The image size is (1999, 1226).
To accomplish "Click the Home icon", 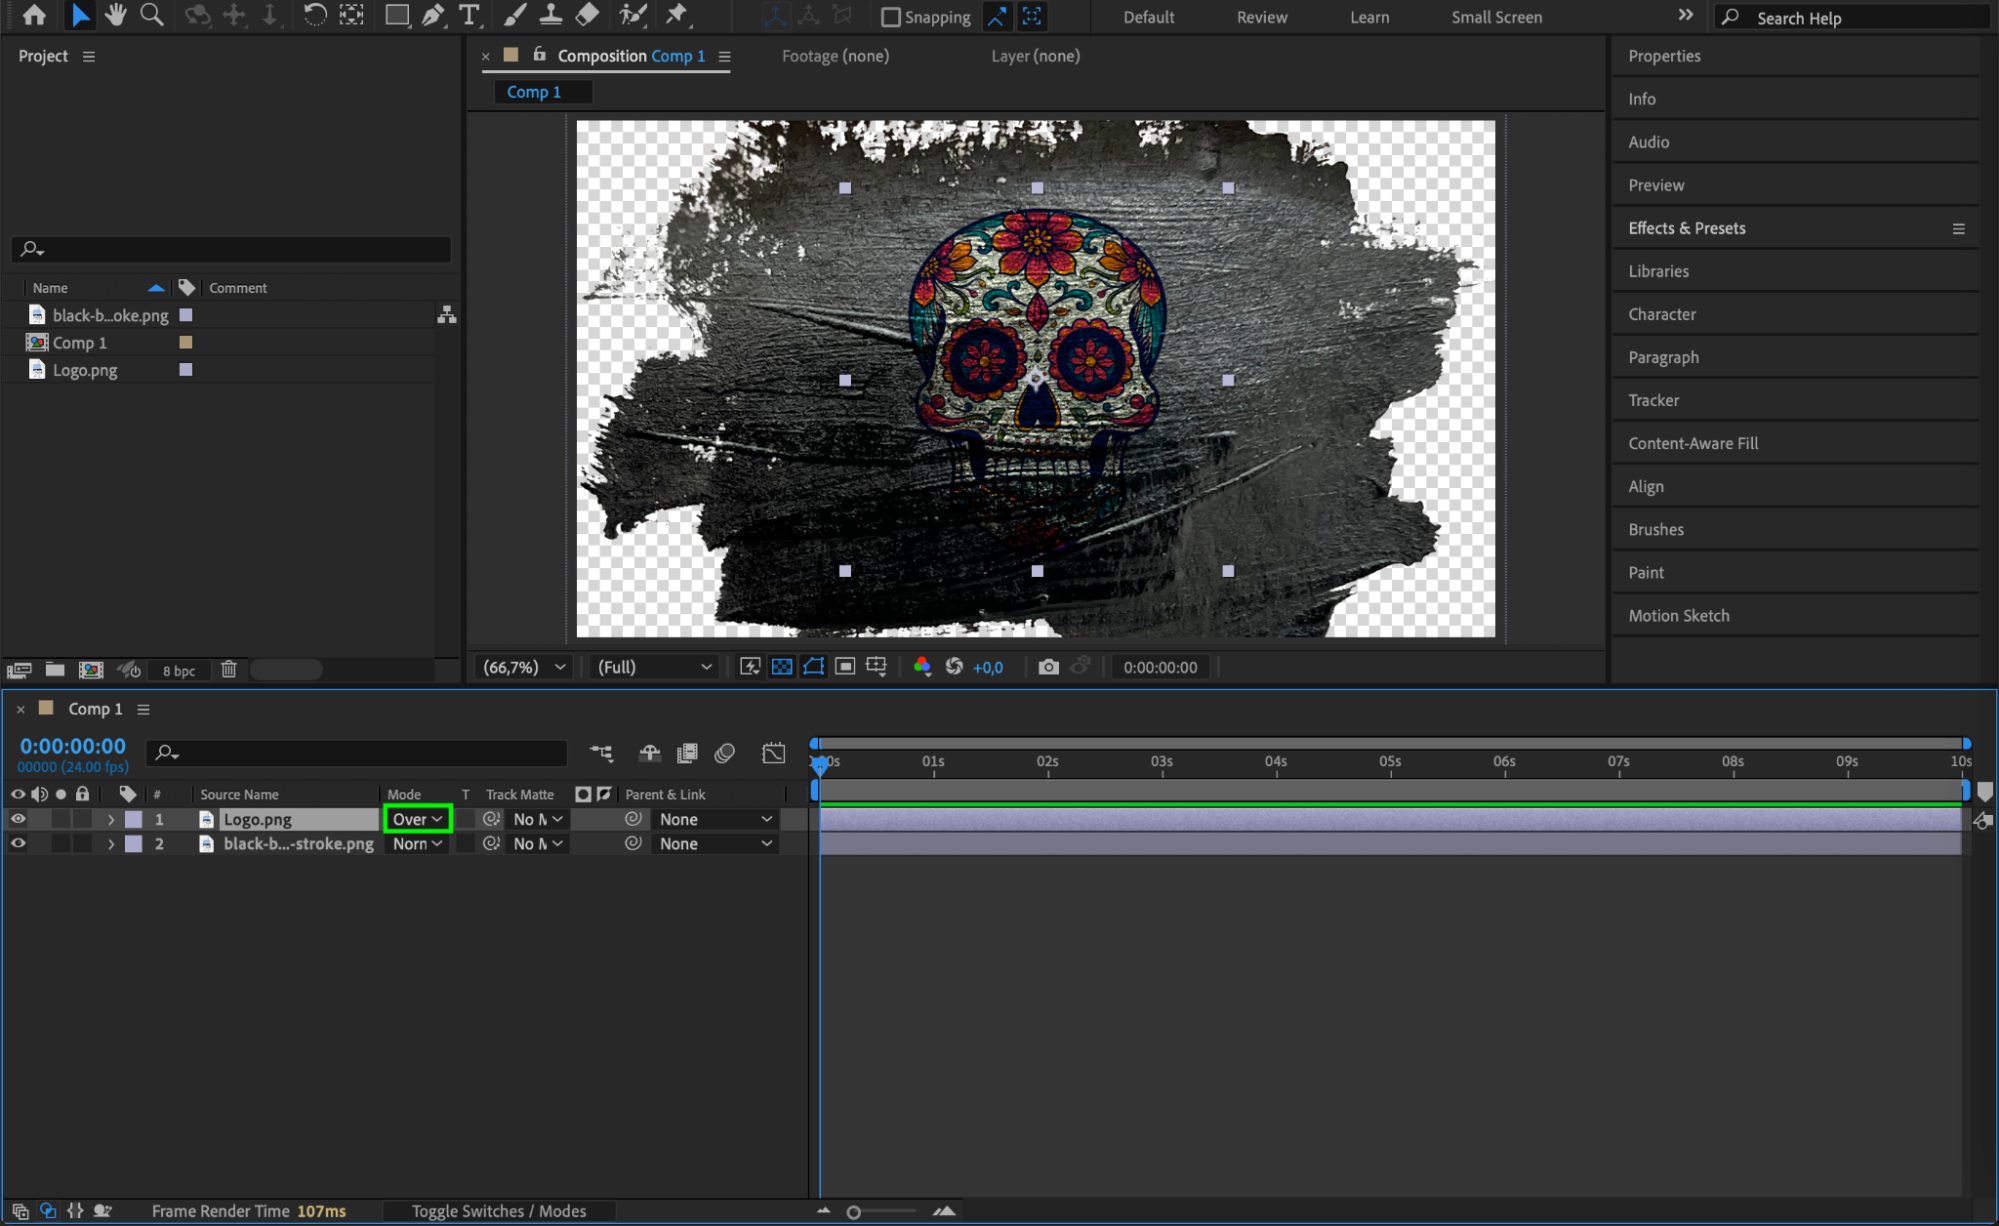I will pyautogui.click(x=34, y=15).
